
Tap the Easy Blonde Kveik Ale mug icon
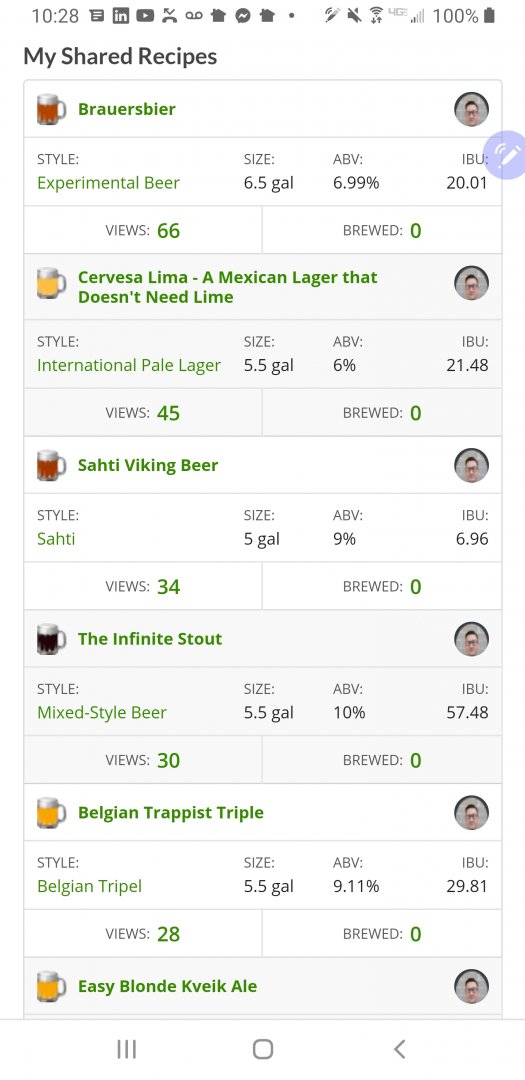click(51, 986)
